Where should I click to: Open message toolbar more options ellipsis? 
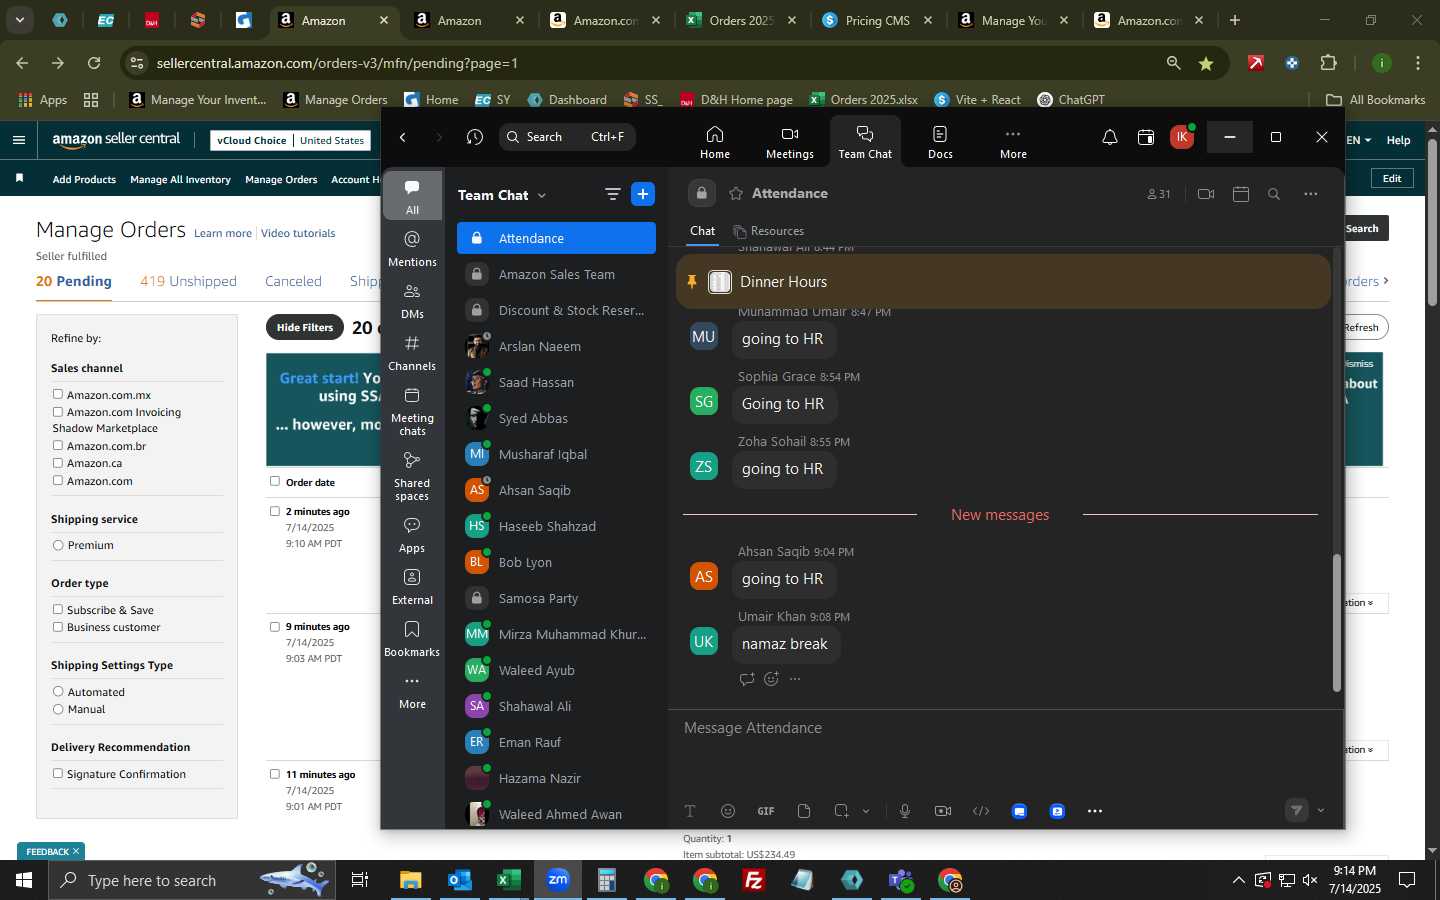[1095, 811]
